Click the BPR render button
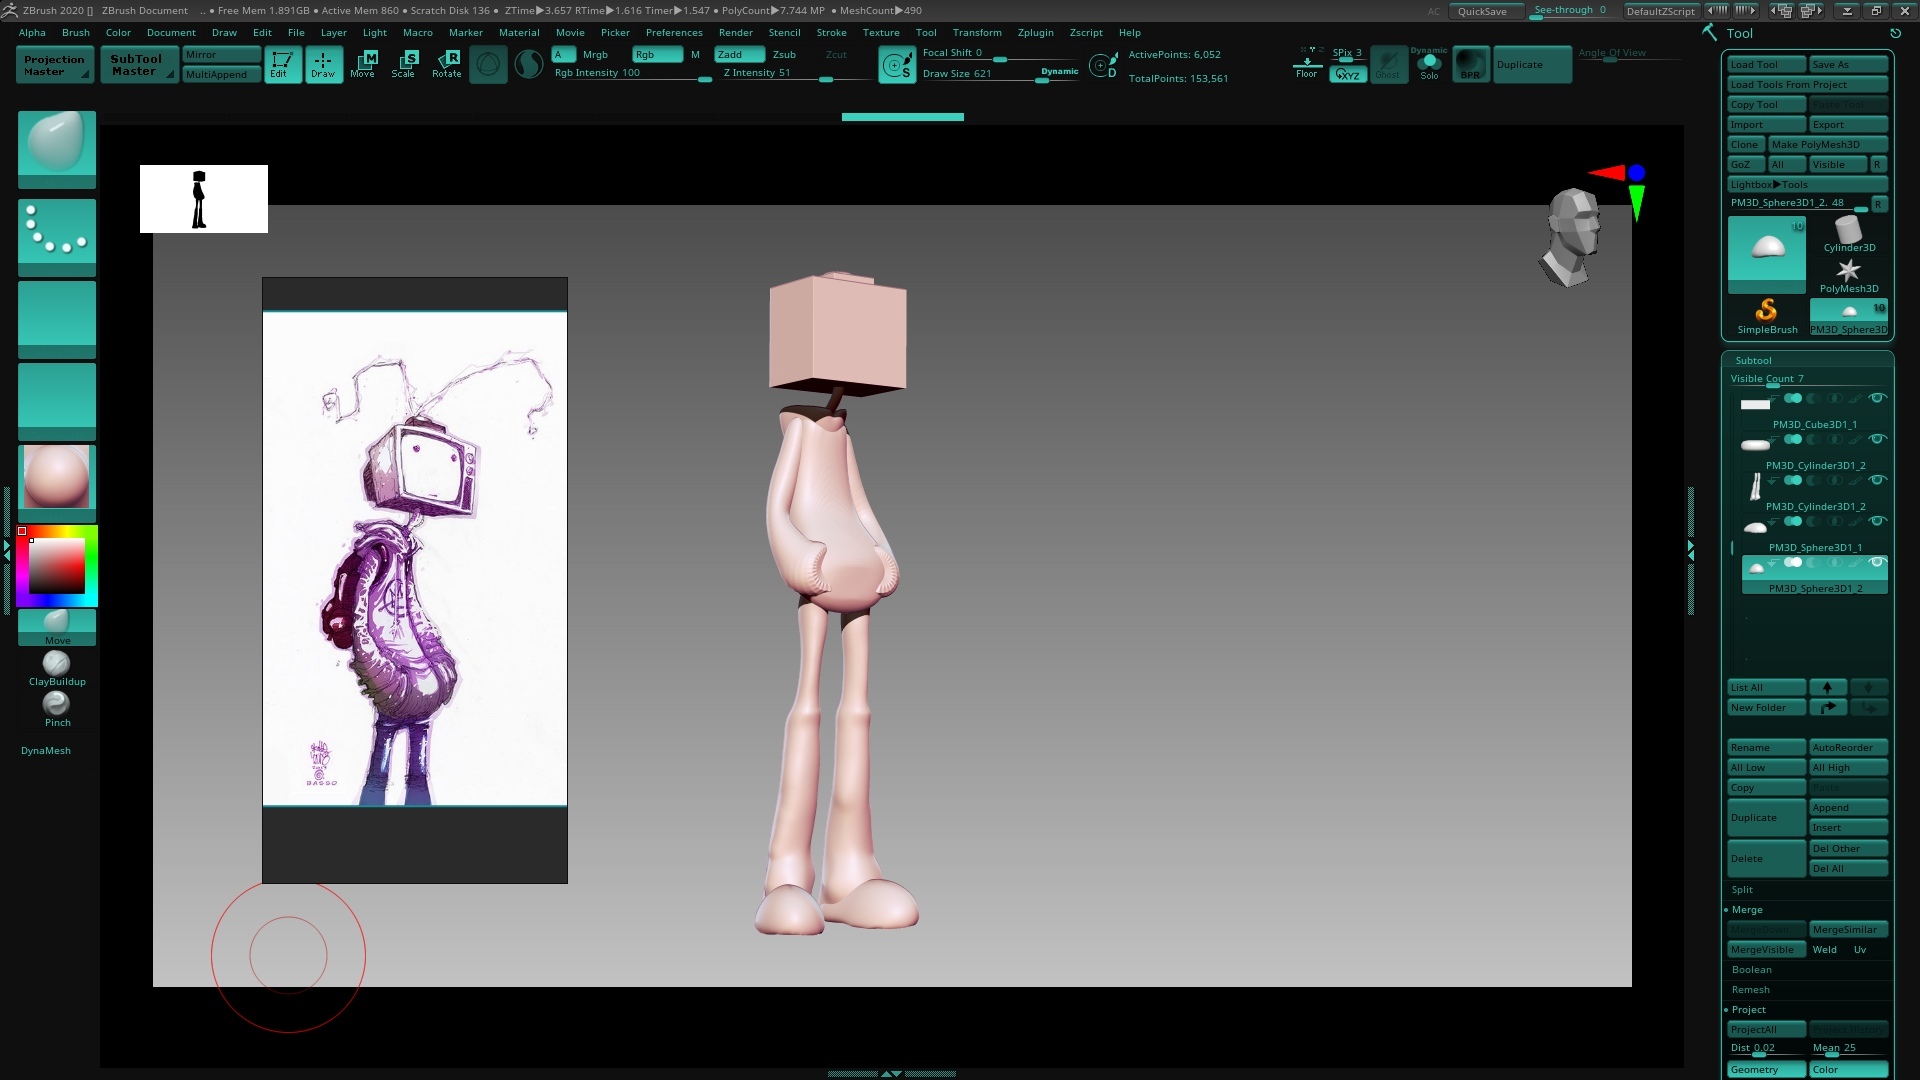1920x1080 pixels. 1470,65
